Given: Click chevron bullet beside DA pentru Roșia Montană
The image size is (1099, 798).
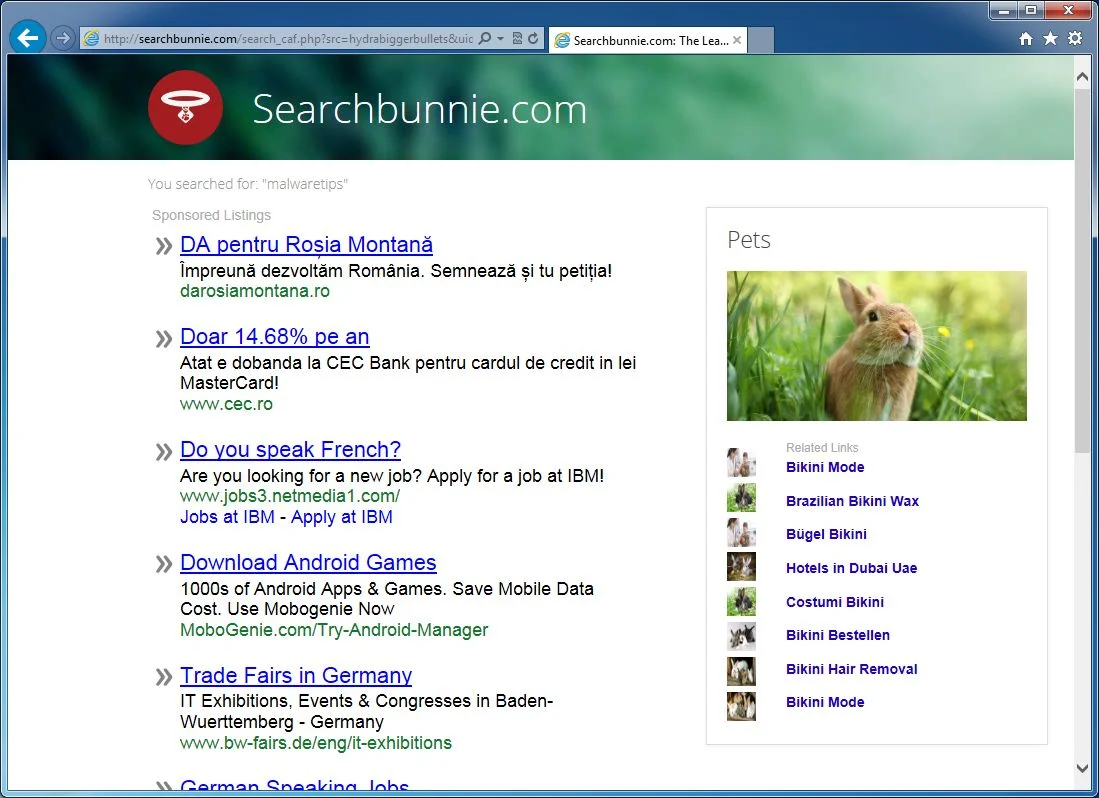Looking at the screenshot, I should point(164,246).
